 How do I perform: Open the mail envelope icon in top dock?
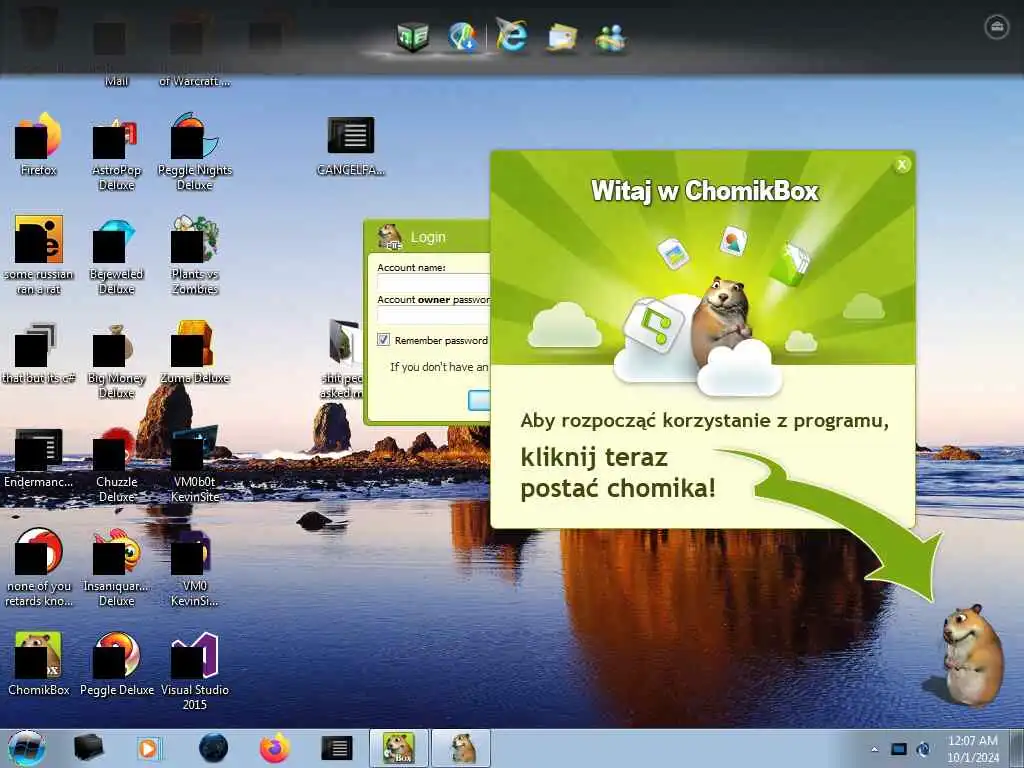(x=562, y=37)
